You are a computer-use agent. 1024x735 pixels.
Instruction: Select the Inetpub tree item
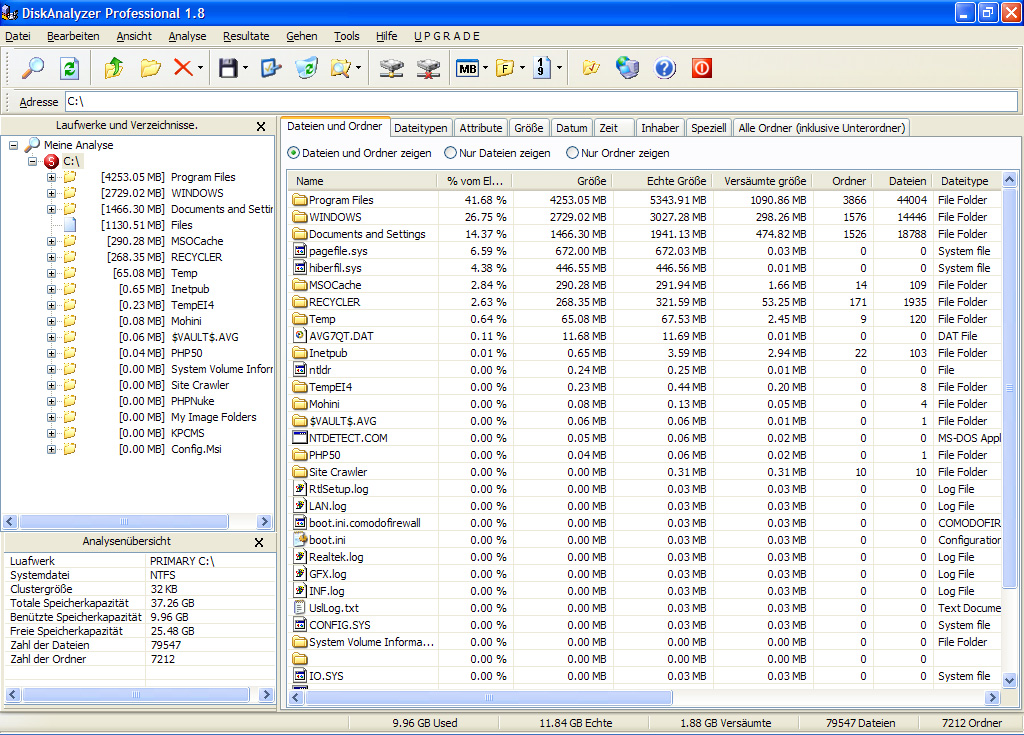click(x=190, y=289)
